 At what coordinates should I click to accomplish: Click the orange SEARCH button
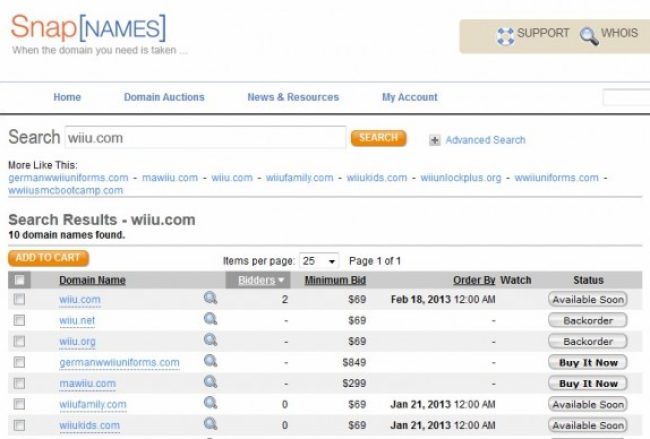tap(378, 138)
